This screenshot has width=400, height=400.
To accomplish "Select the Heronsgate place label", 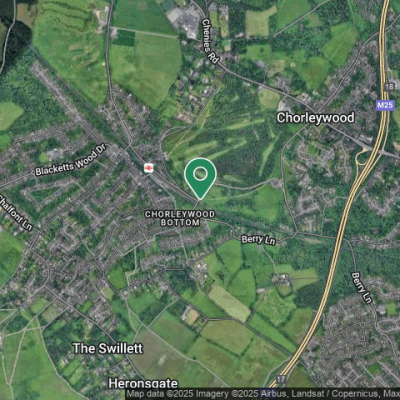I will 143,384.
